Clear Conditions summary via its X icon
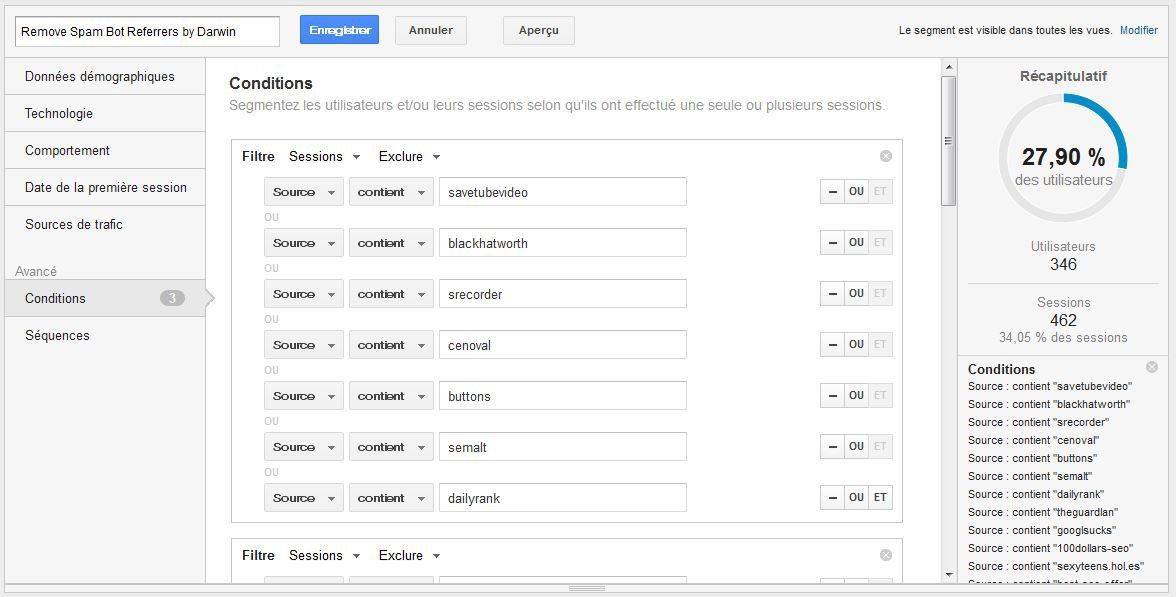 pyautogui.click(x=1151, y=367)
